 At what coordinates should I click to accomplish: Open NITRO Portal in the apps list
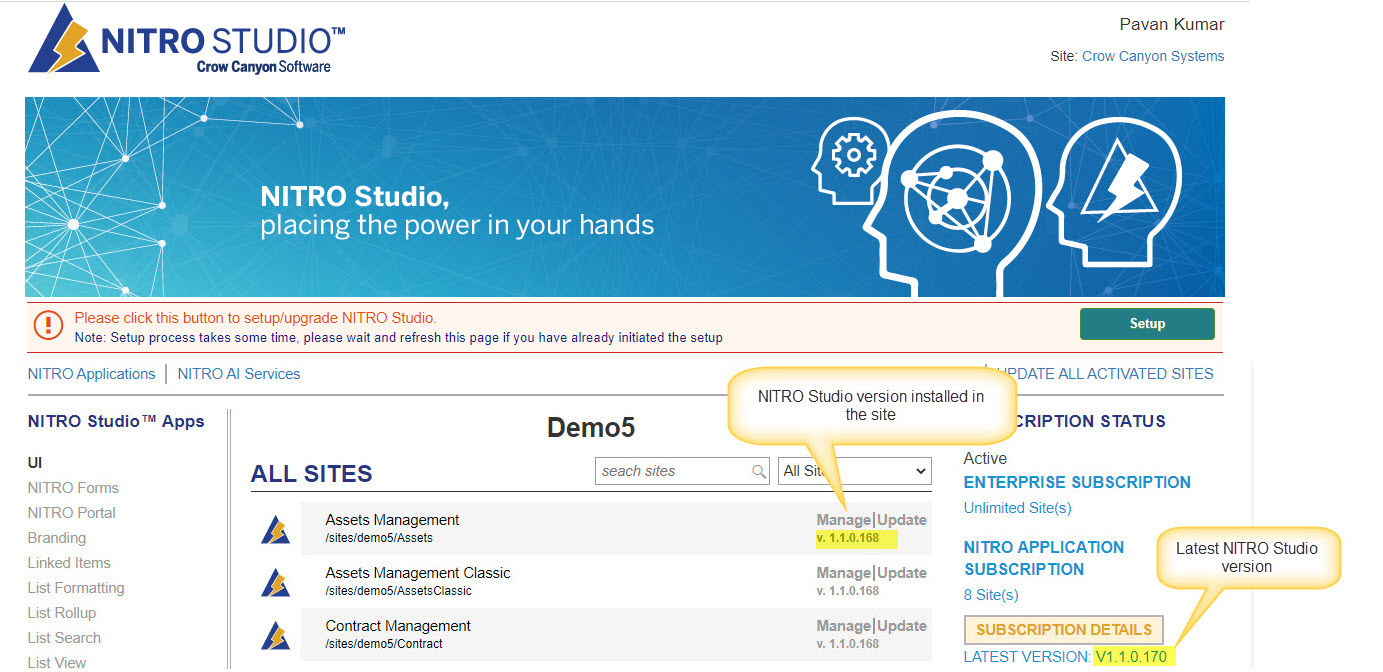coord(72,513)
